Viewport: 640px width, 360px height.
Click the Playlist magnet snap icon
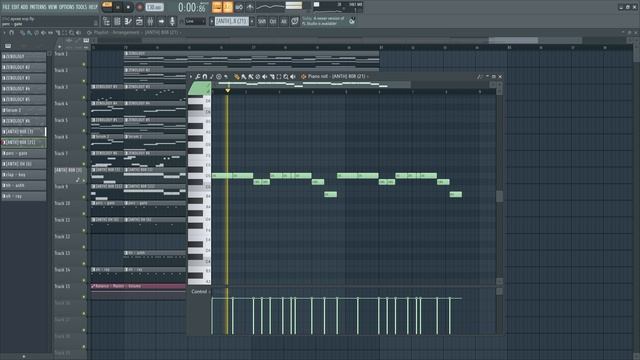coord(11,33)
